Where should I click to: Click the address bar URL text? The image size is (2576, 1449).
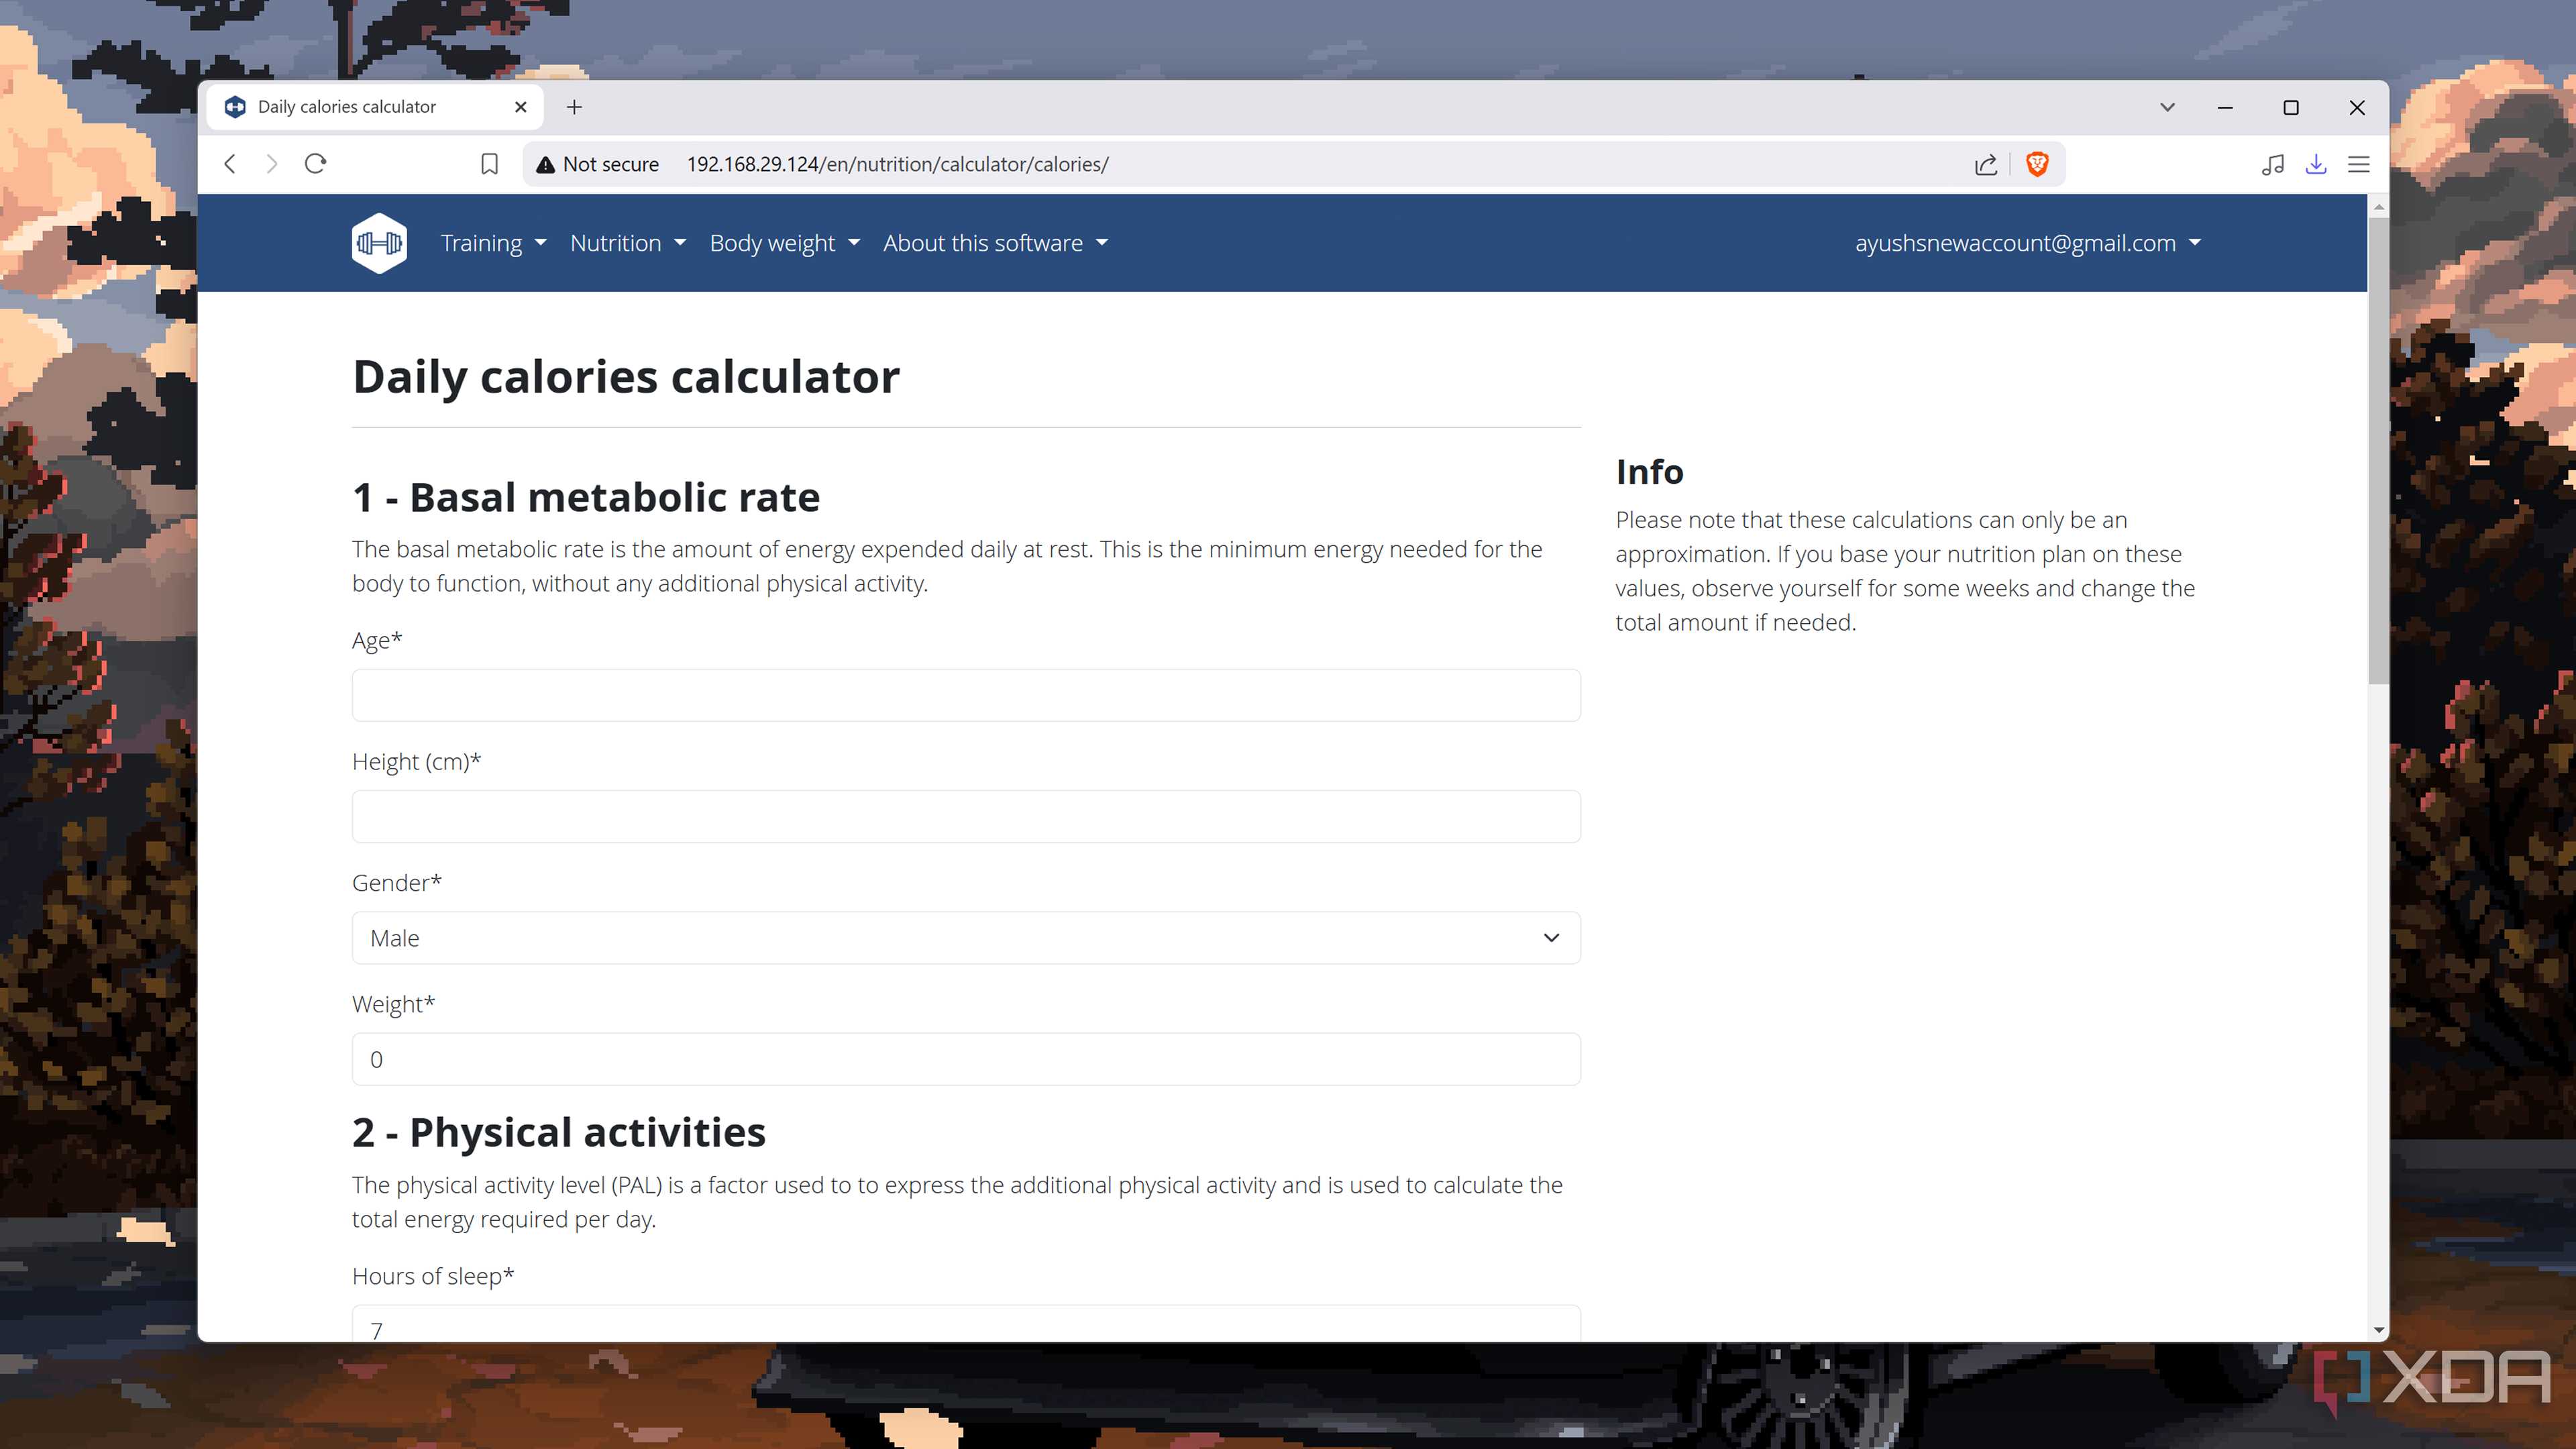coord(897,164)
